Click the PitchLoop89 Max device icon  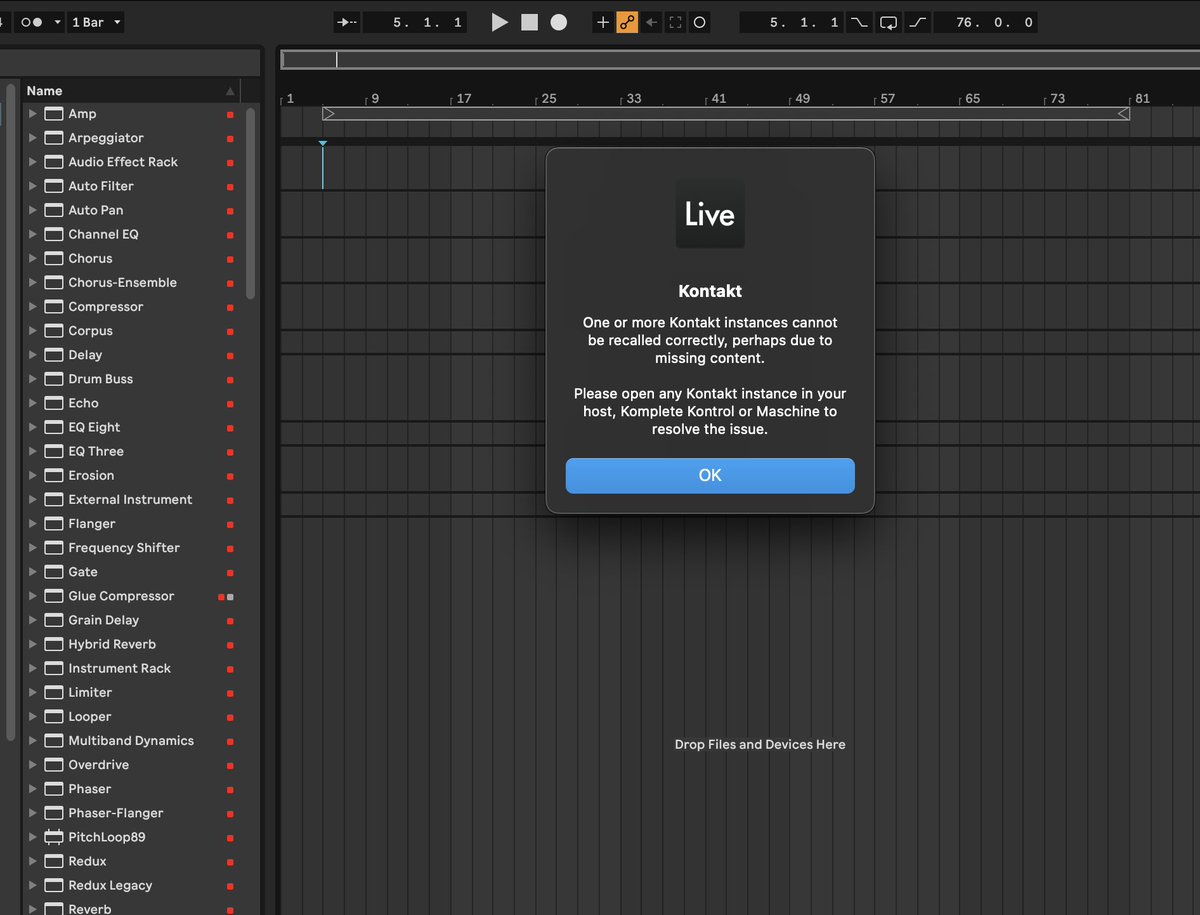(x=54, y=837)
